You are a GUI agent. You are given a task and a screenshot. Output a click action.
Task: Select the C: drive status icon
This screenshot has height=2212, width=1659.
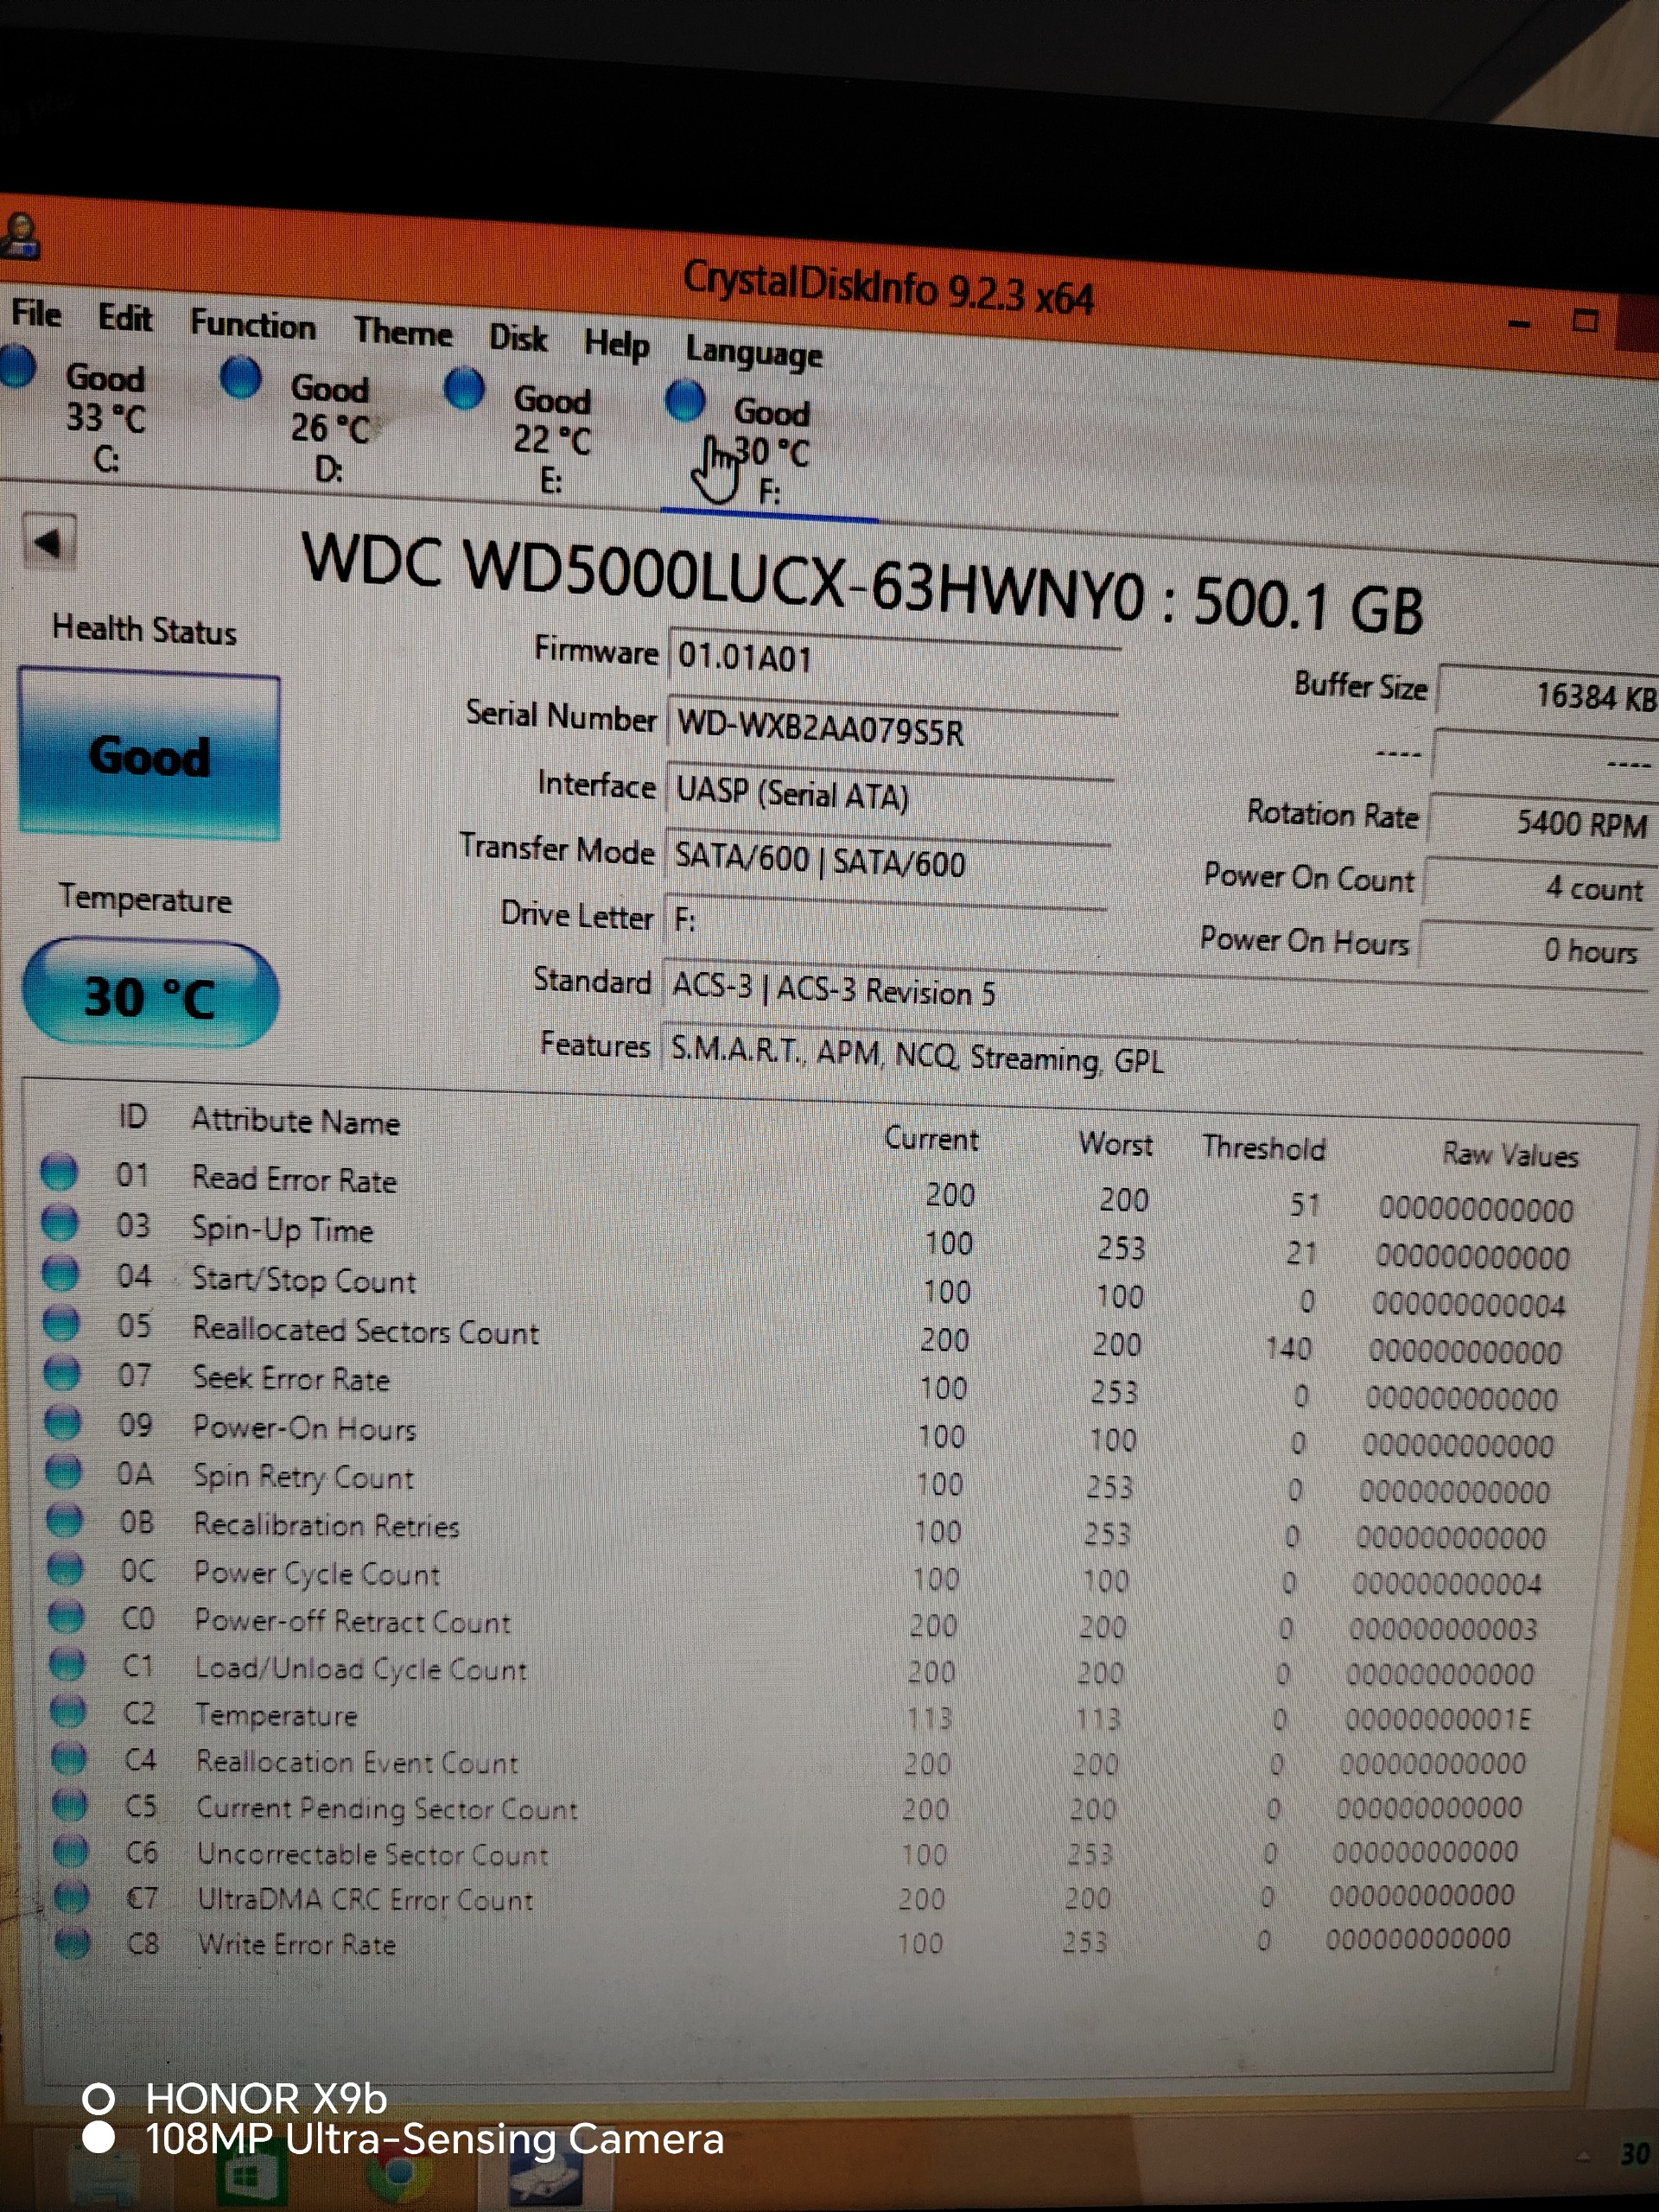[x=17, y=367]
